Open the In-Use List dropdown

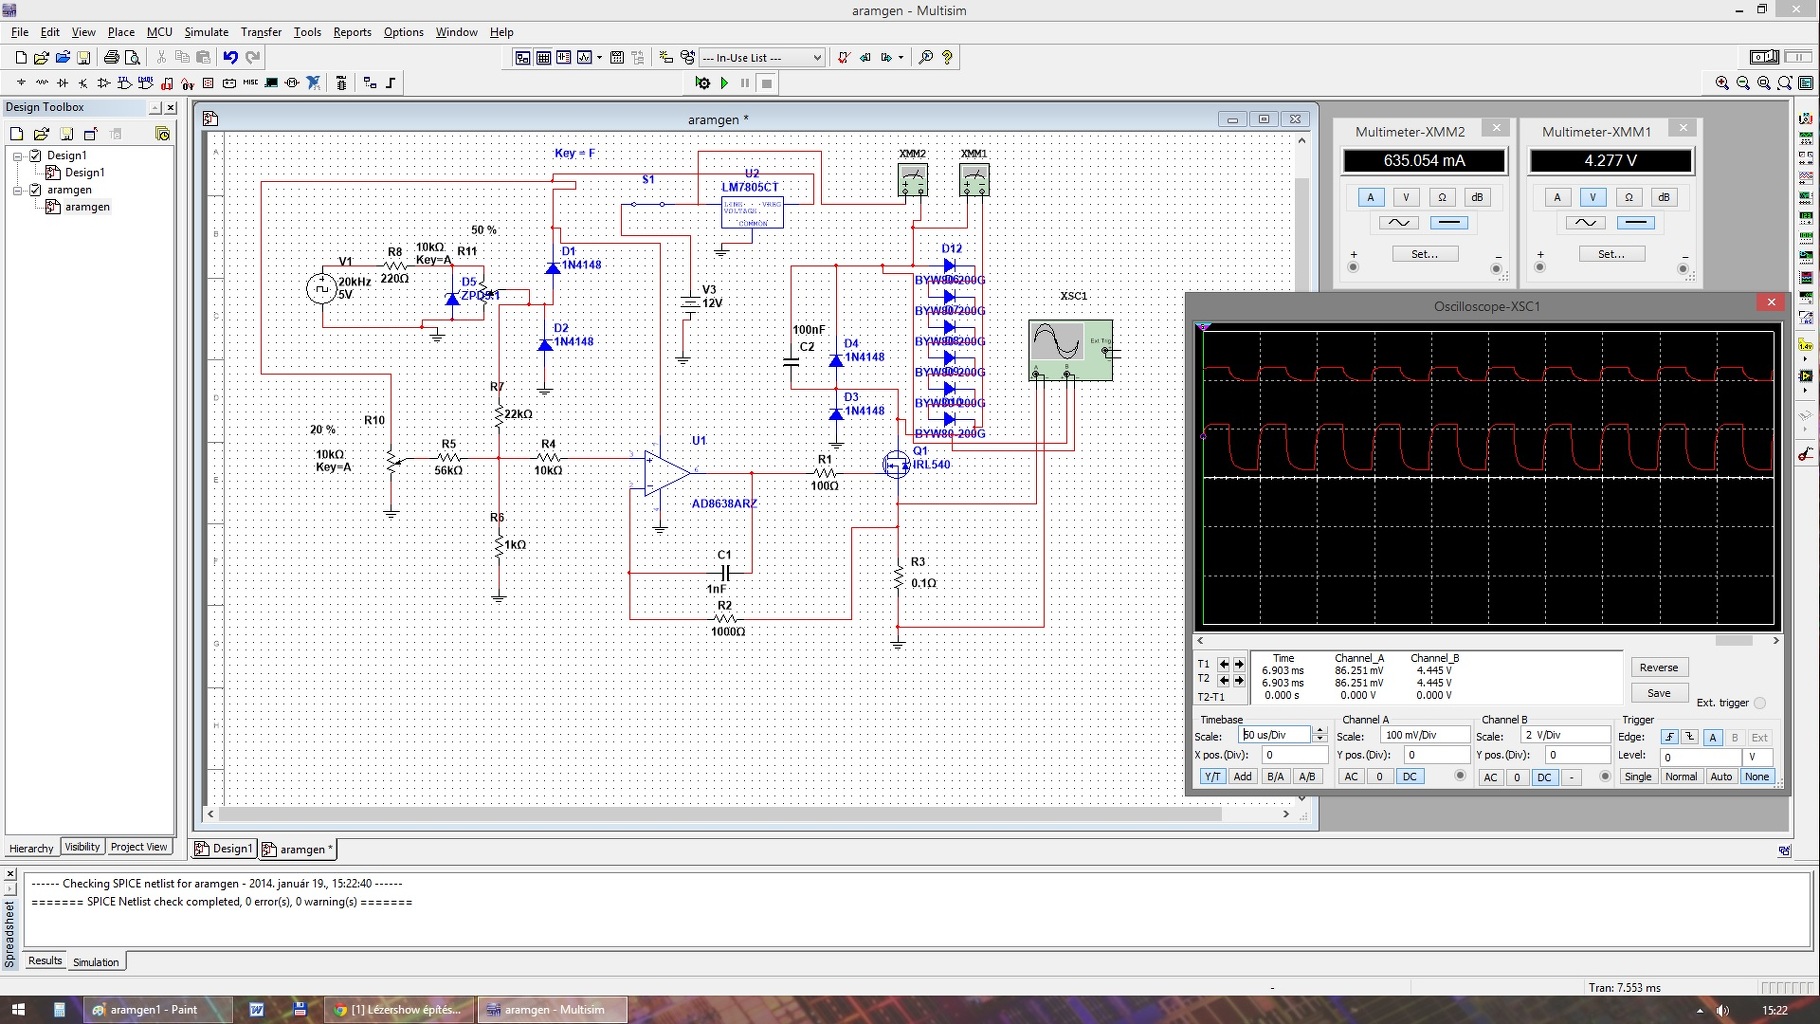[x=817, y=57]
